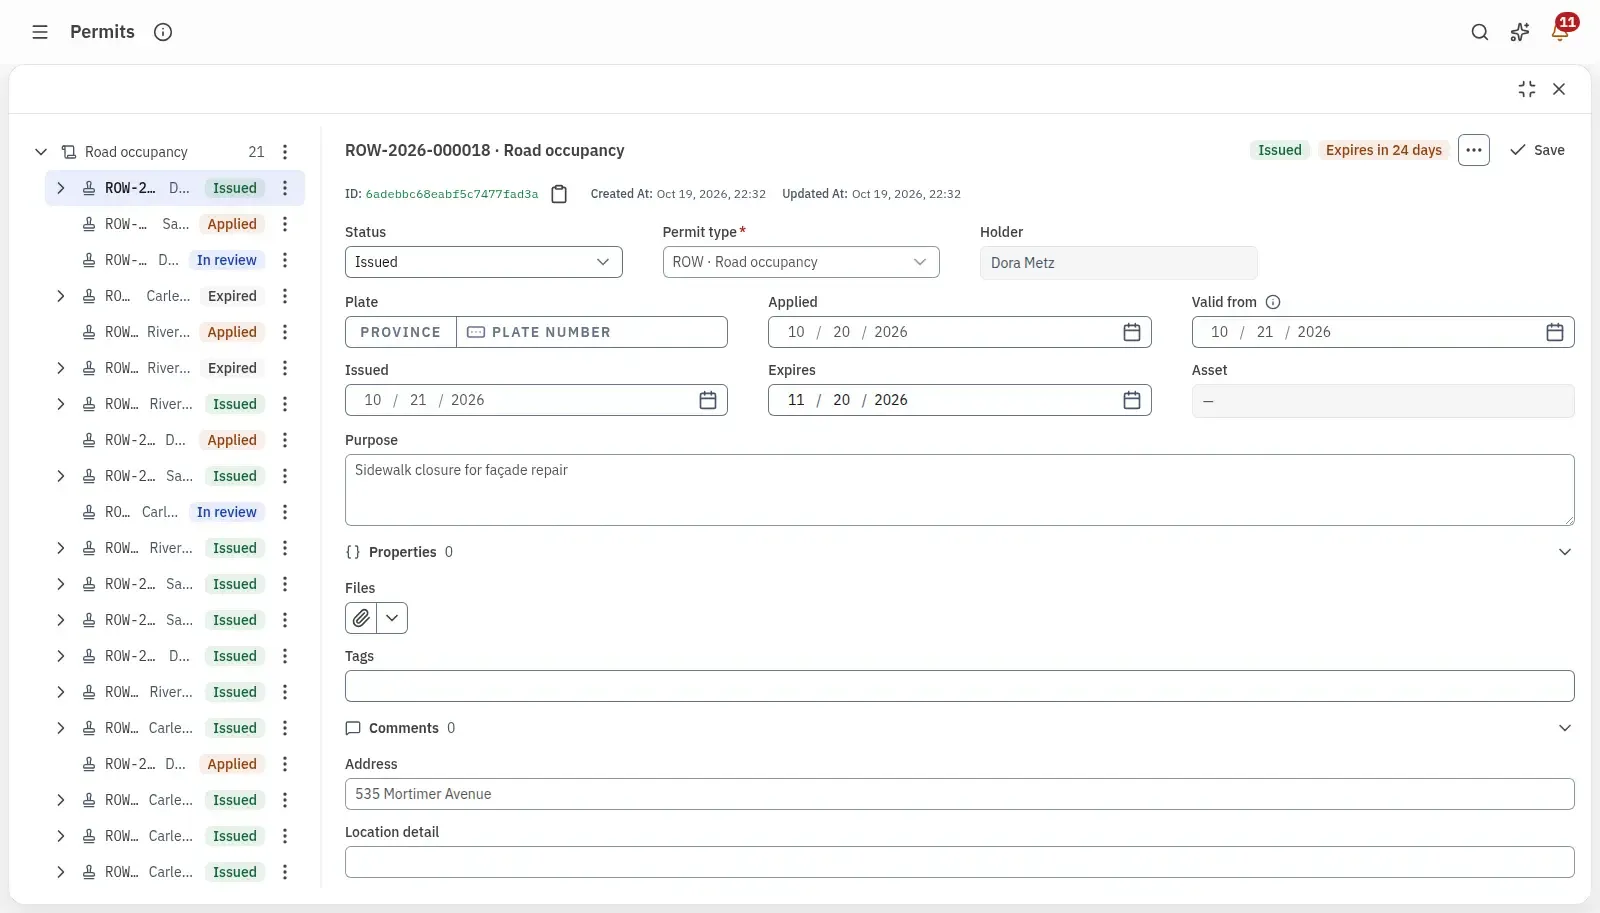Expand the selected ROW-2 D... Issued row
1600x913 pixels.
61,188
